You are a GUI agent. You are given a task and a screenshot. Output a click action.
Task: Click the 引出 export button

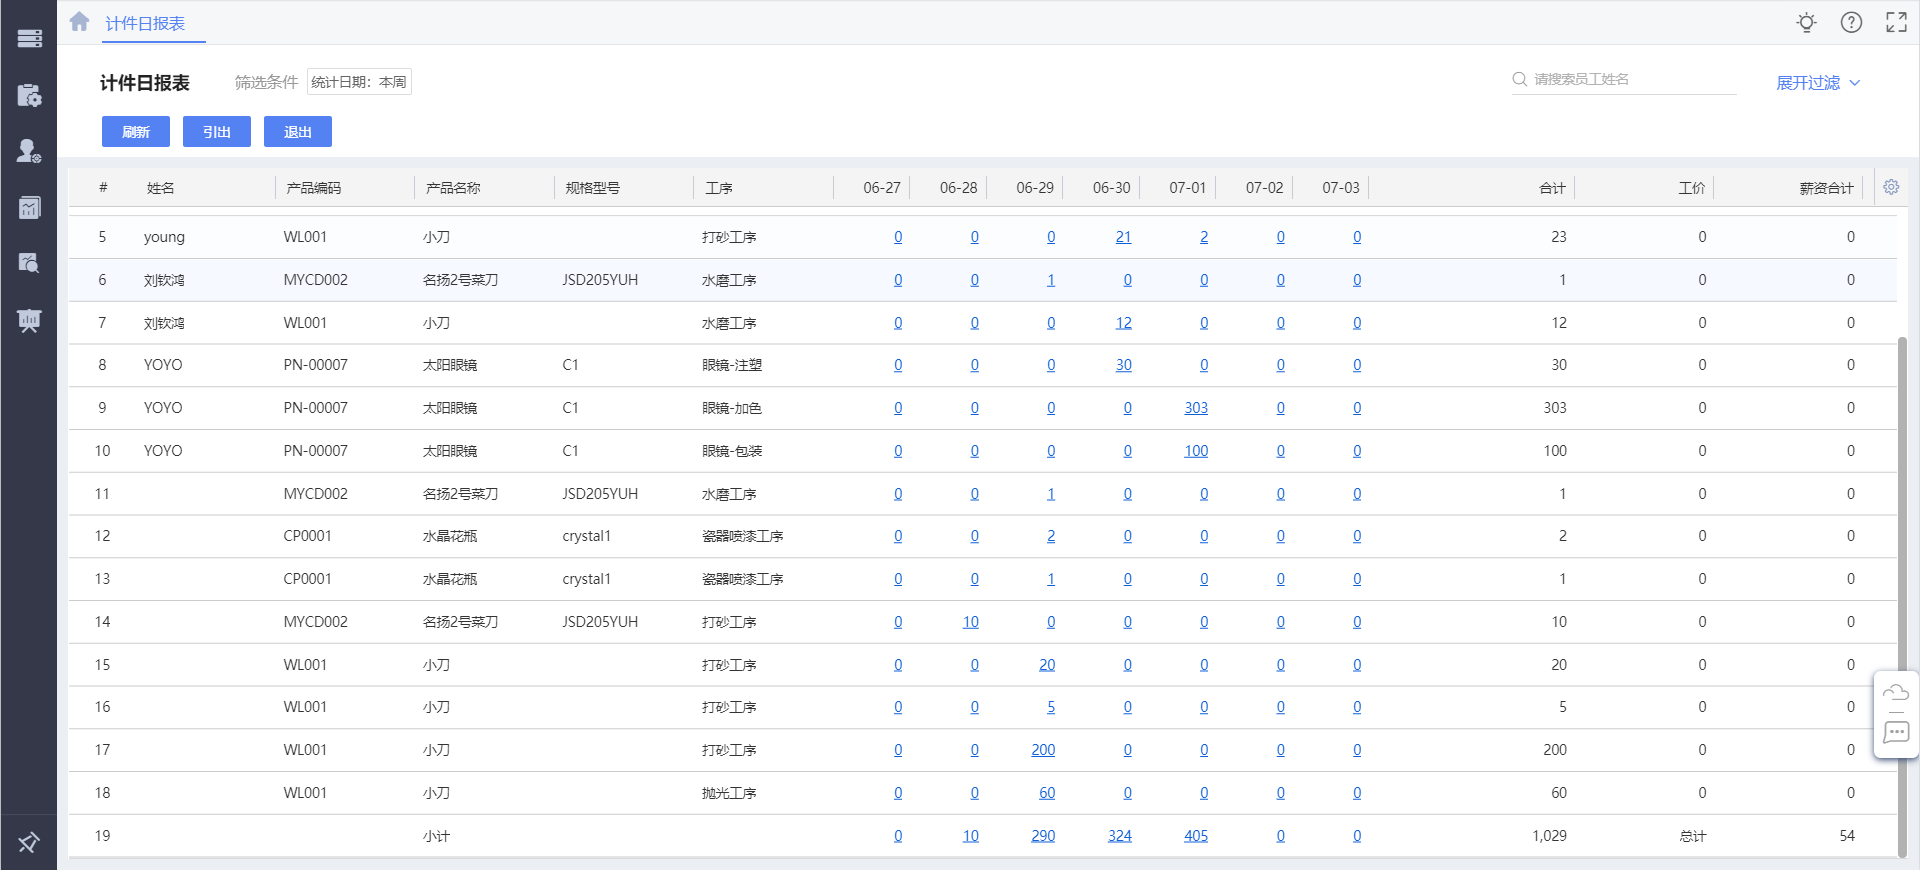[x=217, y=132]
